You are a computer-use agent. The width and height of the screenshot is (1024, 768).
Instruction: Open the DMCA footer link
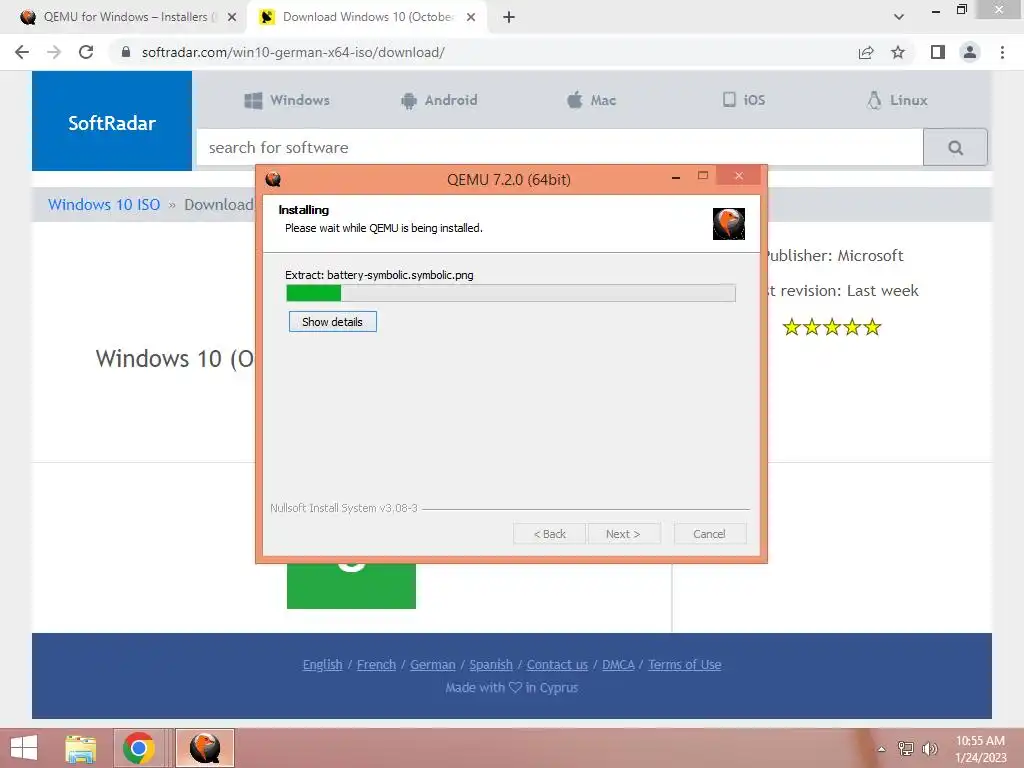[618, 664]
